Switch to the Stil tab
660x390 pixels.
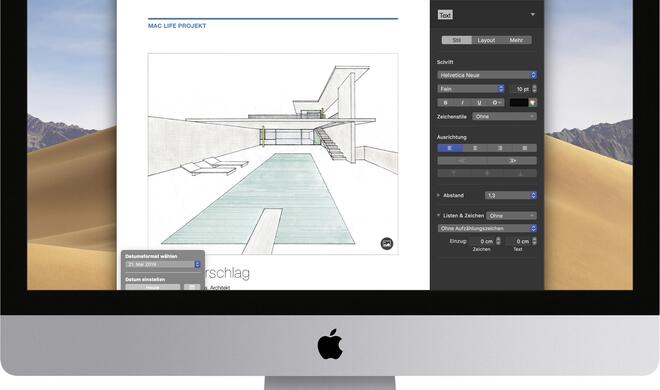pos(457,40)
